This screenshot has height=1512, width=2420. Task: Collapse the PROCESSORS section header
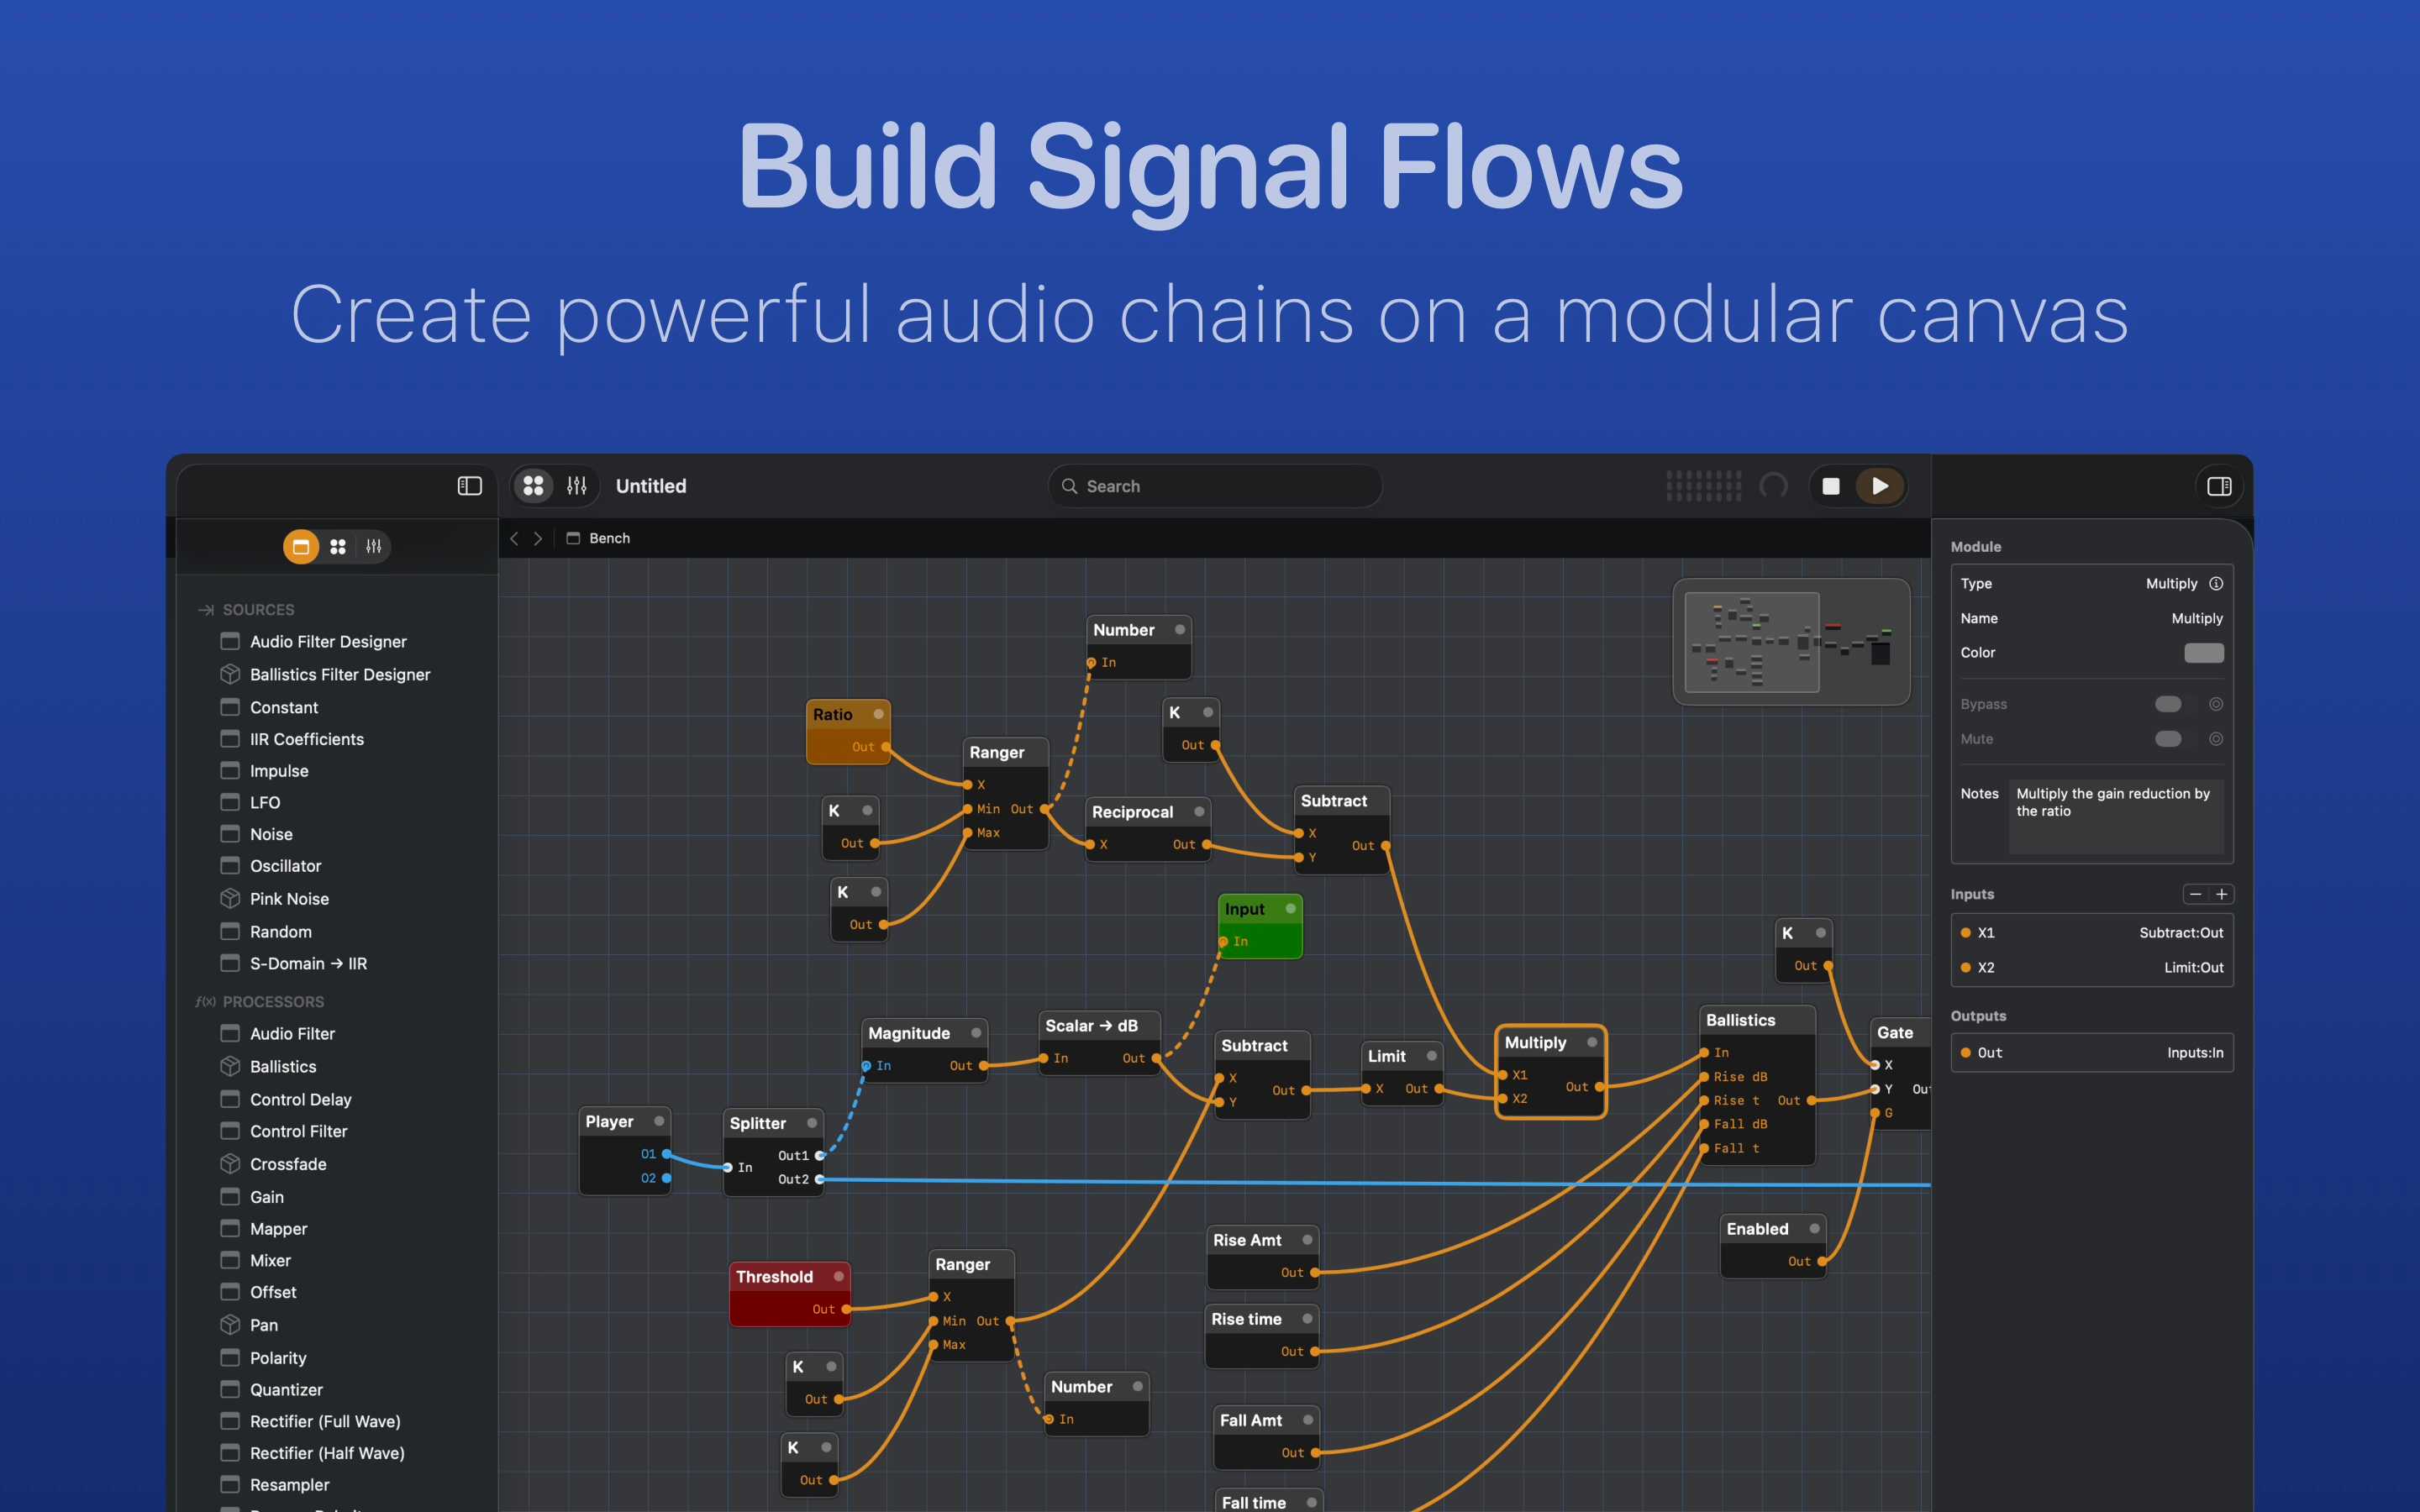coord(272,1002)
